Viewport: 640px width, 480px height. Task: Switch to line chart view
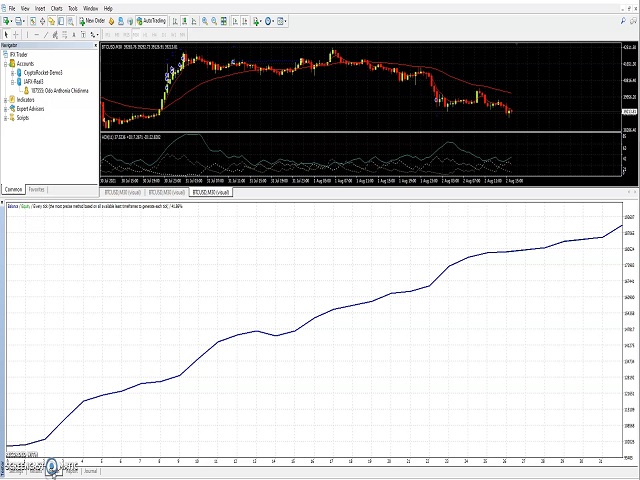[194, 21]
